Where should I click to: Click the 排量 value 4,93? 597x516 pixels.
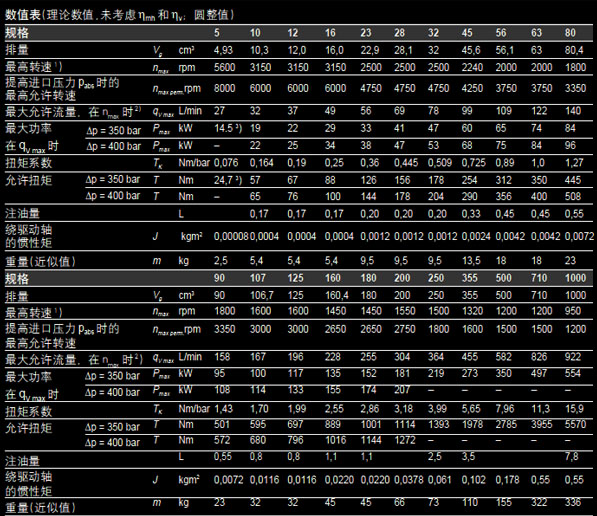point(223,50)
